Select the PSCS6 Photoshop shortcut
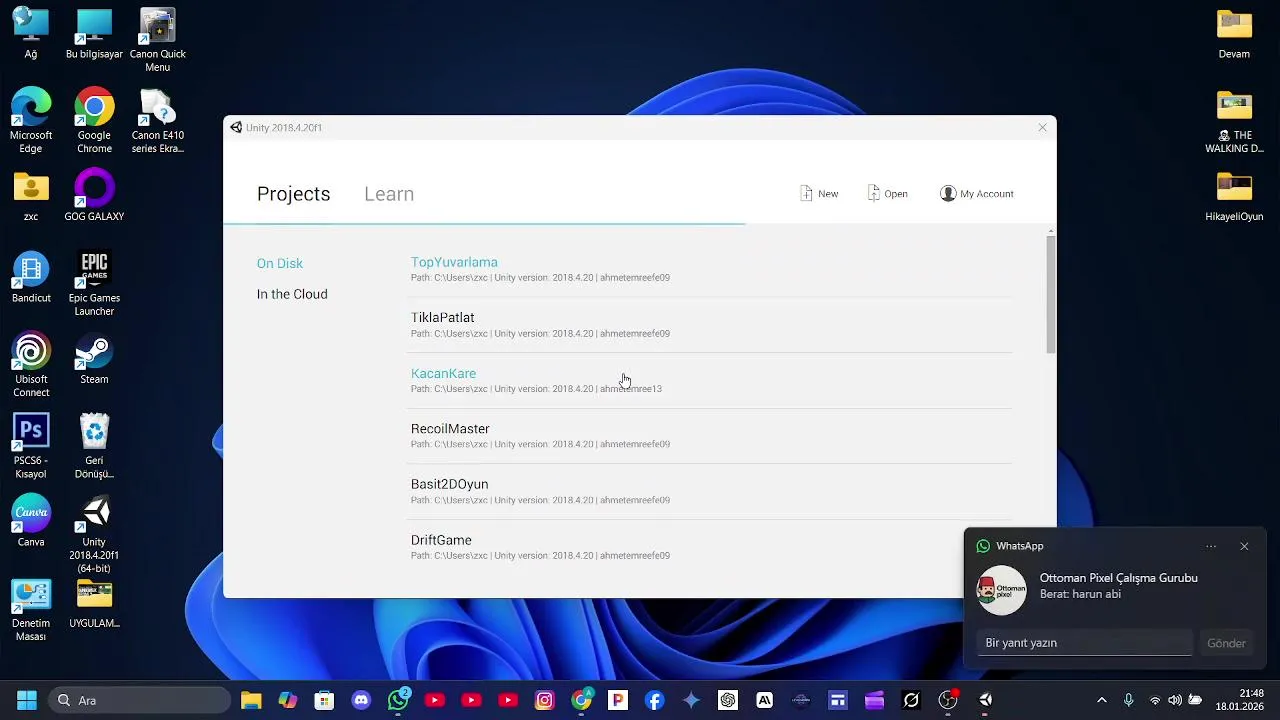The height and width of the screenshot is (720, 1280). click(31, 447)
